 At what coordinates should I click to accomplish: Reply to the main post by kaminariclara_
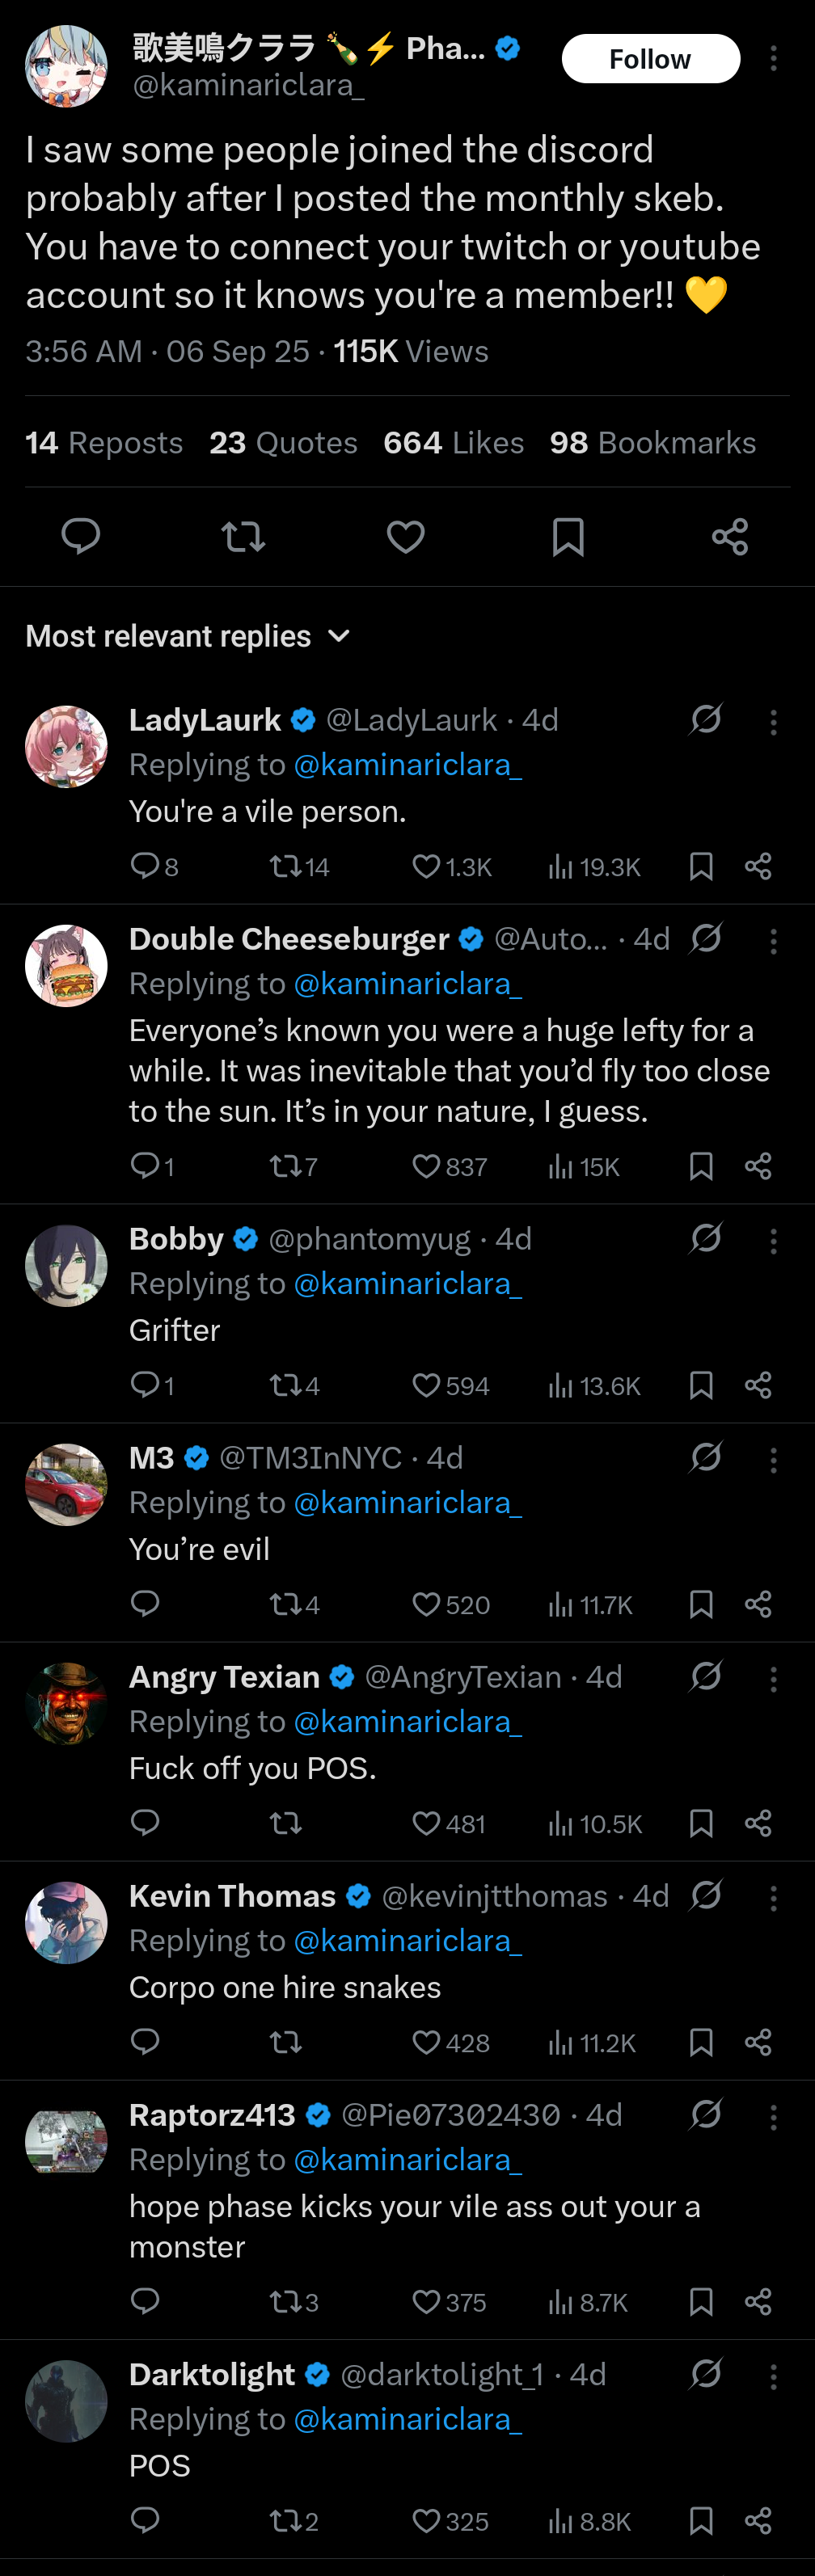pyautogui.click(x=80, y=536)
